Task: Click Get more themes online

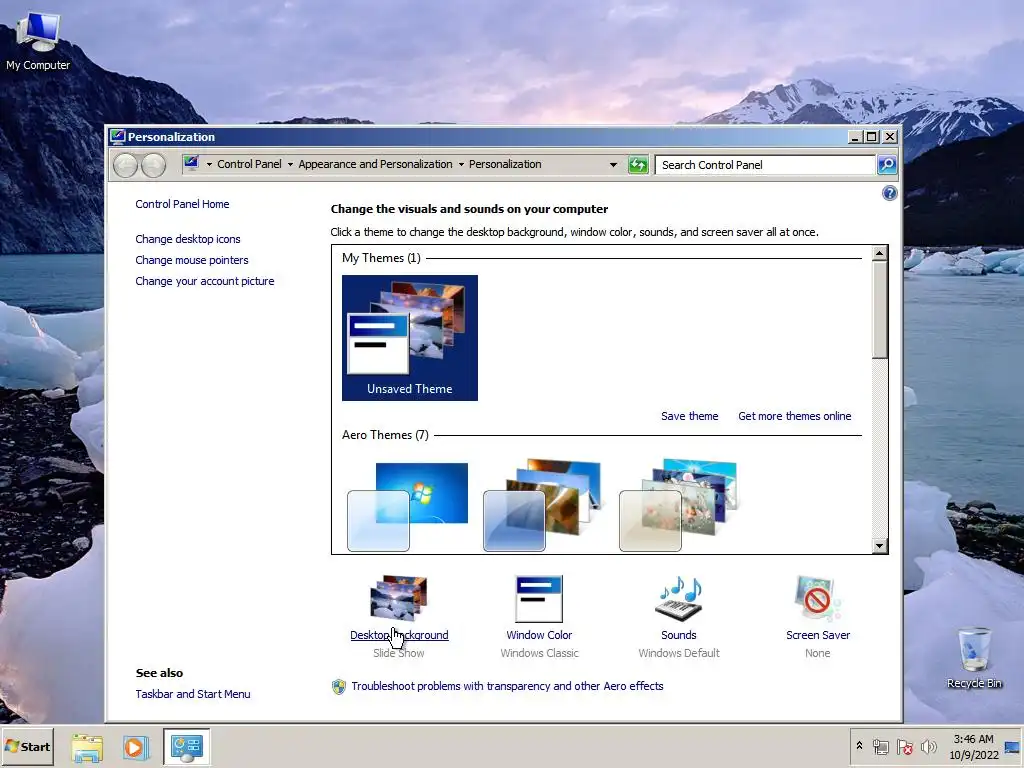Action: pyautogui.click(x=794, y=416)
